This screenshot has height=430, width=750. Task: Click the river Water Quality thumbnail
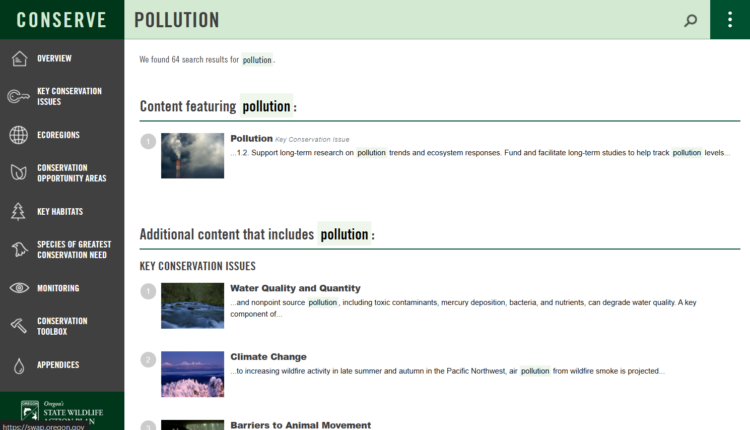click(192, 306)
